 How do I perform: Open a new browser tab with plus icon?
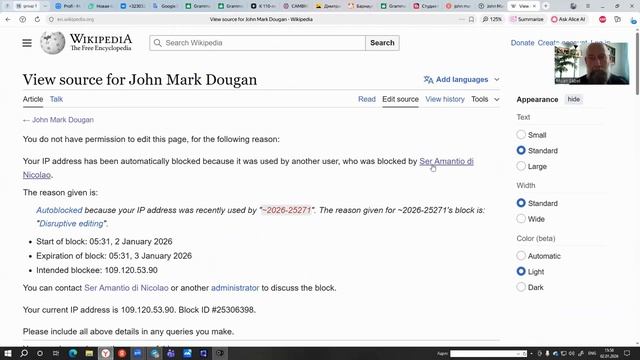(x=546, y=6)
